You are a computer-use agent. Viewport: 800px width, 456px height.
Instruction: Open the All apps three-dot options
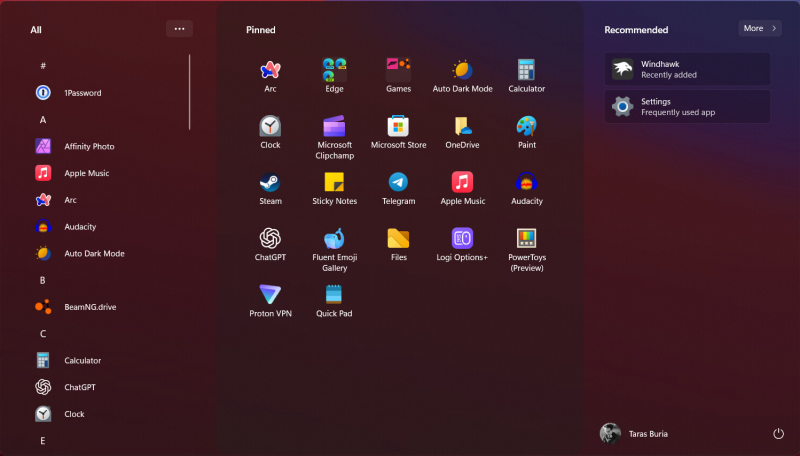179,29
